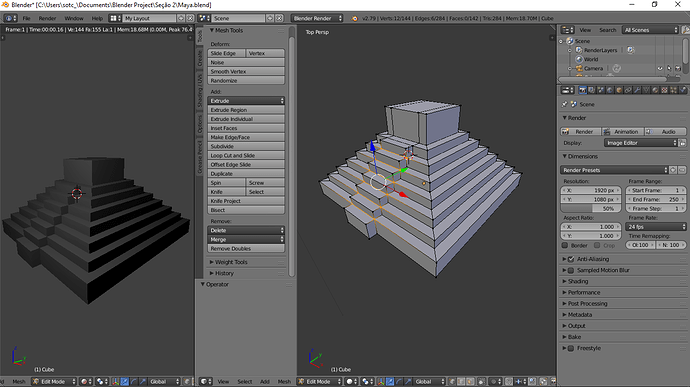
Task: Open the Extrude dropdown
Action: click(x=246, y=101)
